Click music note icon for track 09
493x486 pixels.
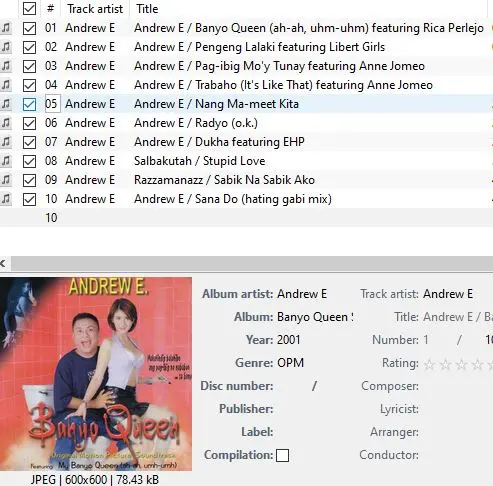(x=6, y=180)
